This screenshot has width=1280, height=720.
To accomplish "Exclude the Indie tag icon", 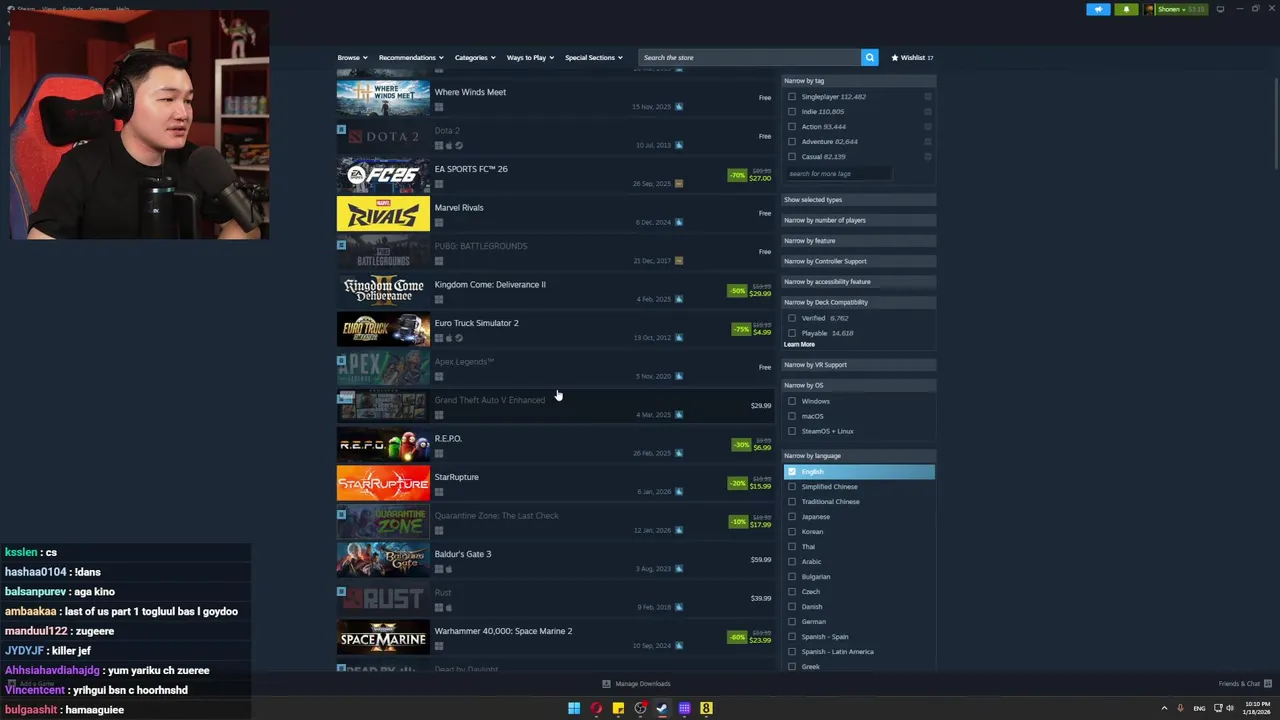I will 928,112.
